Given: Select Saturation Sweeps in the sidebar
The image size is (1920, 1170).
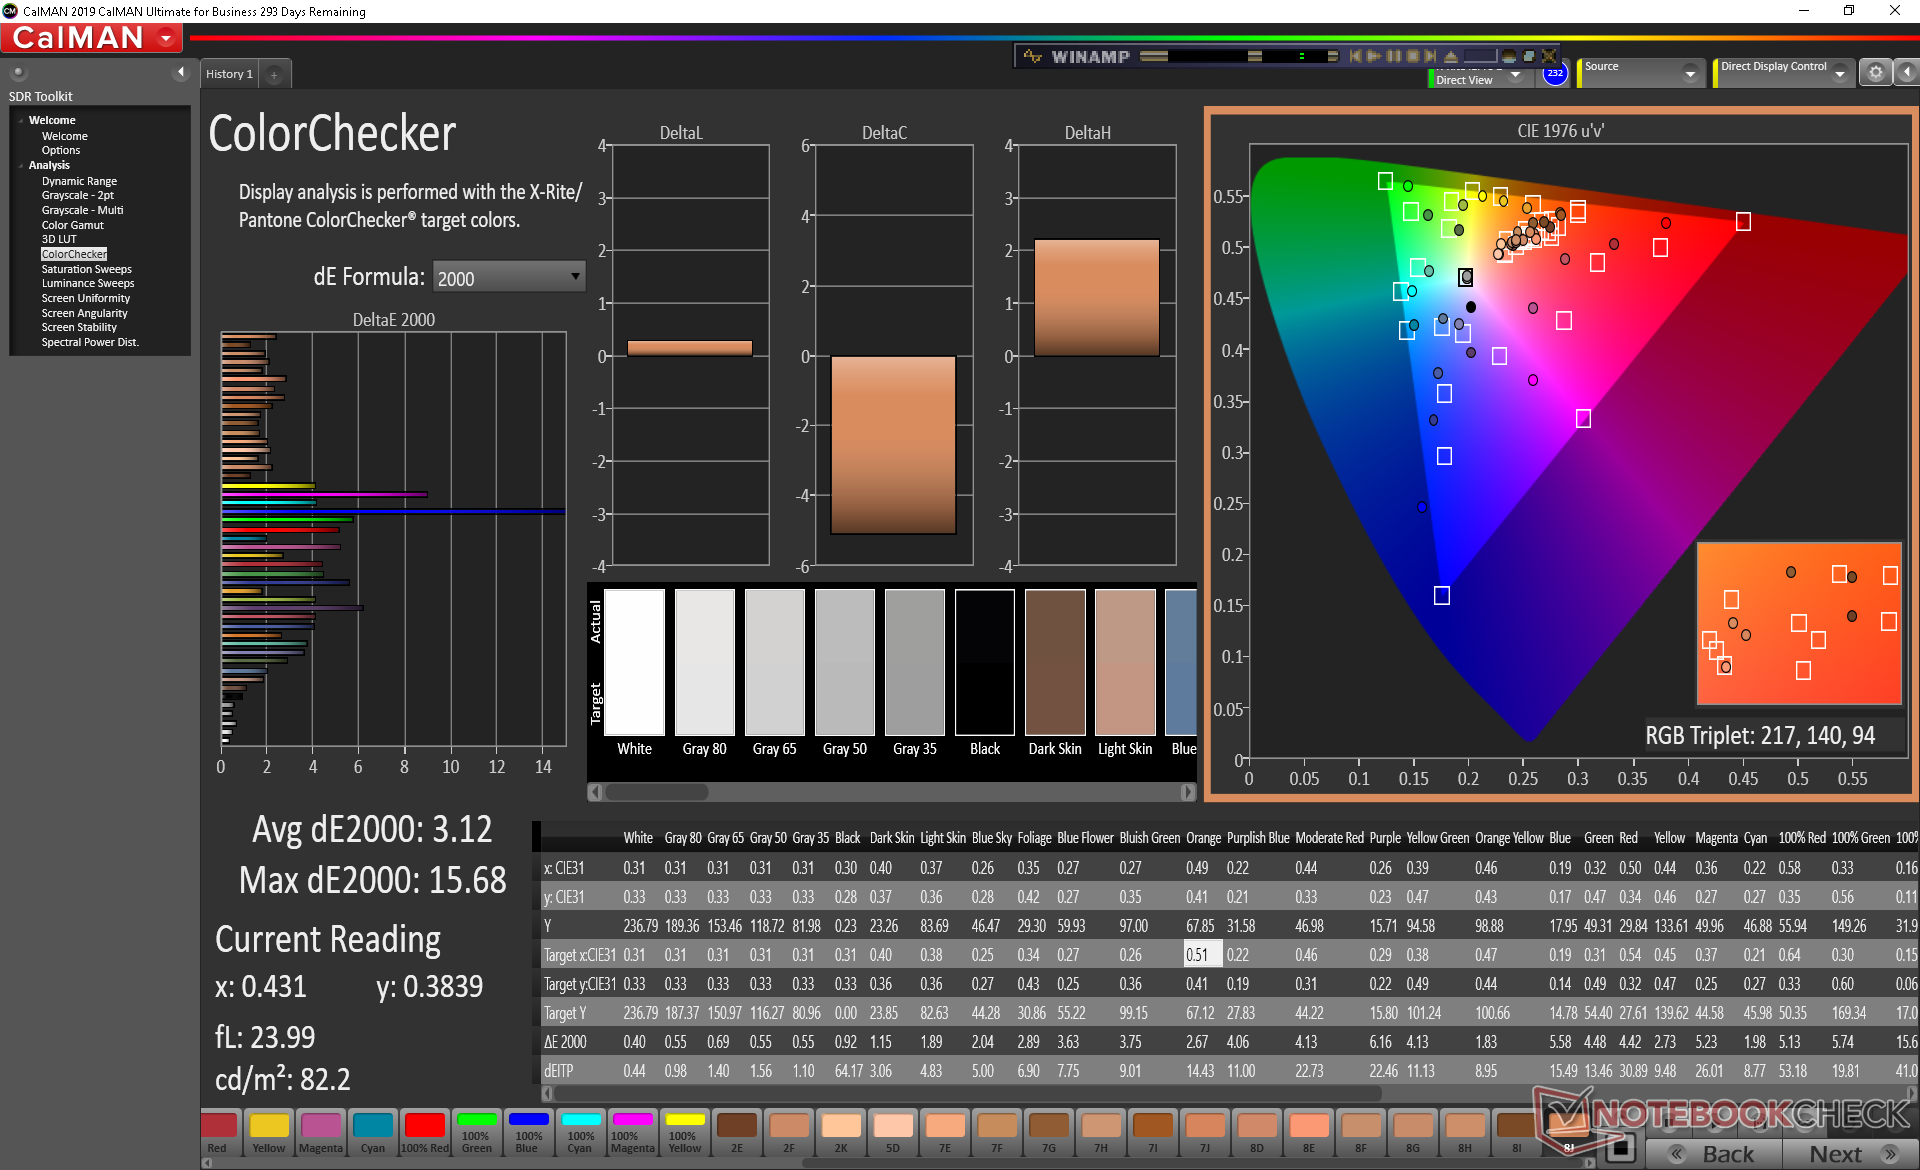Looking at the screenshot, I should [86, 269].
